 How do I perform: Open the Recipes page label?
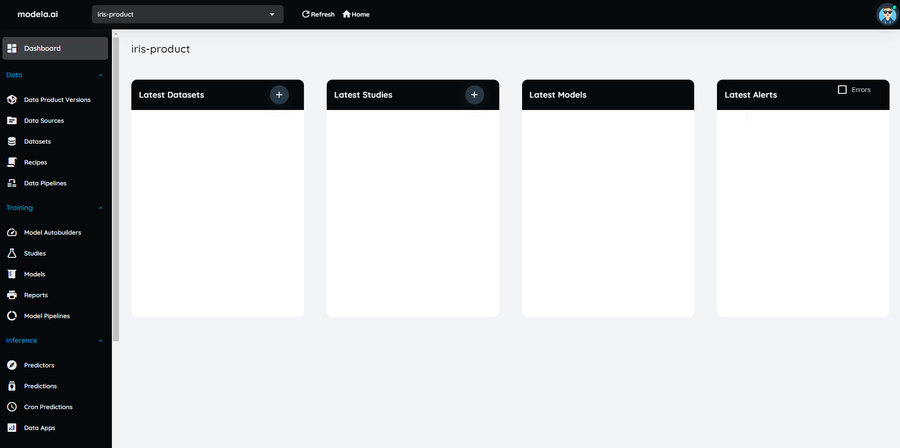tap(36, 162)
